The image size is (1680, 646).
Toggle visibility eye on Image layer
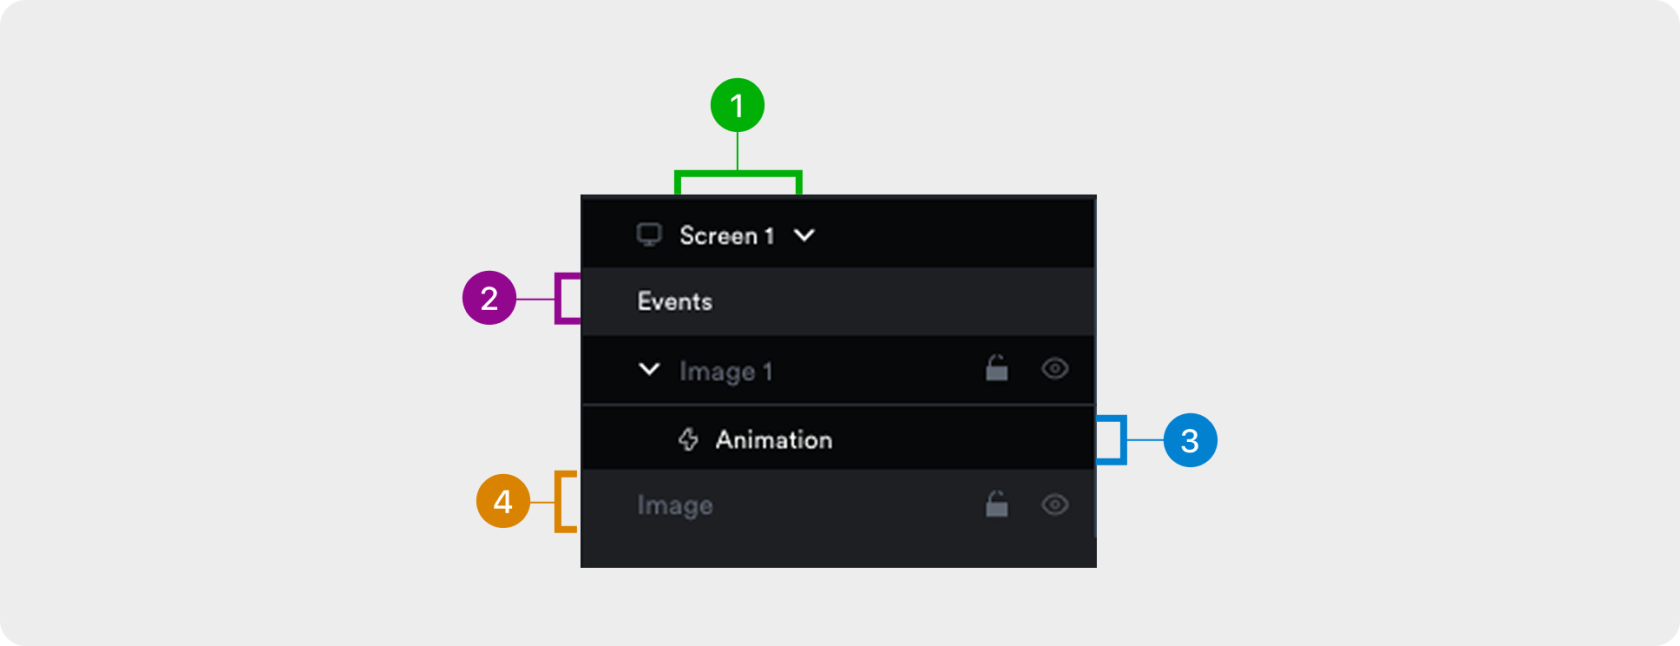(1054, 505)
